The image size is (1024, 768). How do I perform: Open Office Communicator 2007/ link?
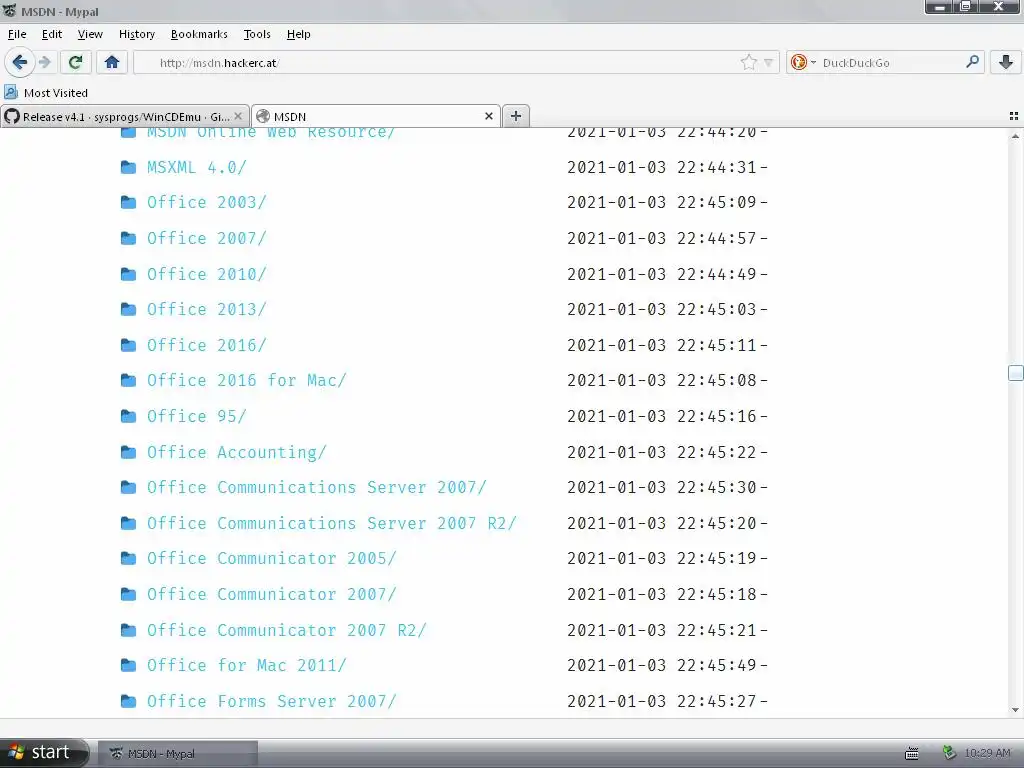click(271, 594)
